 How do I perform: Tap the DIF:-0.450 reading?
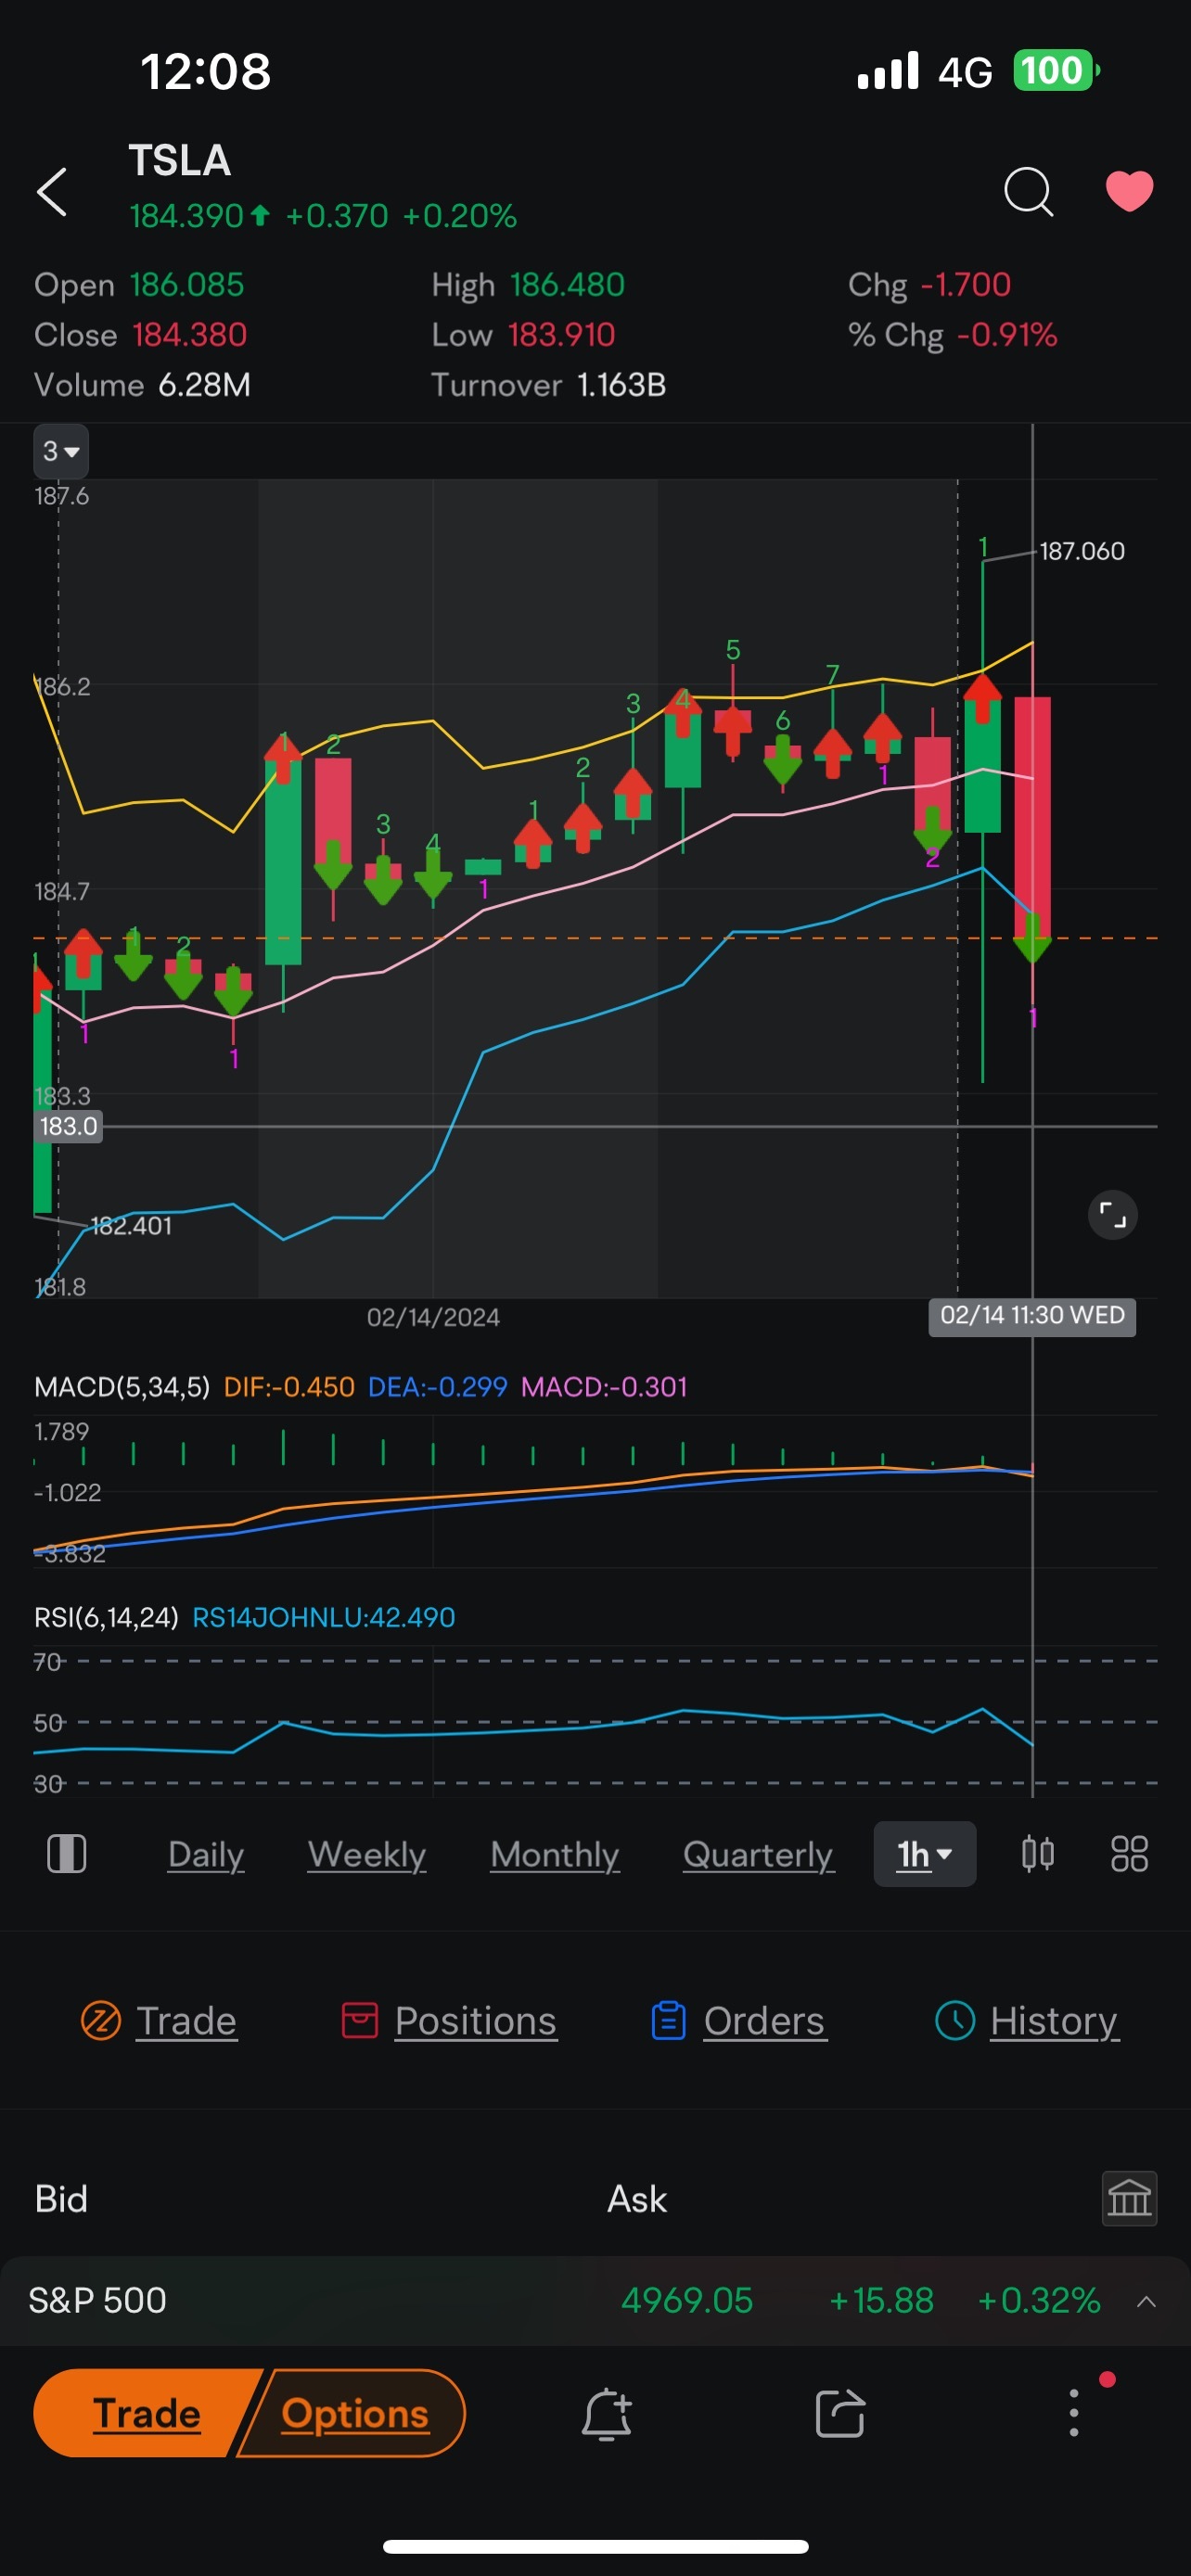[x=289, y=1387]
